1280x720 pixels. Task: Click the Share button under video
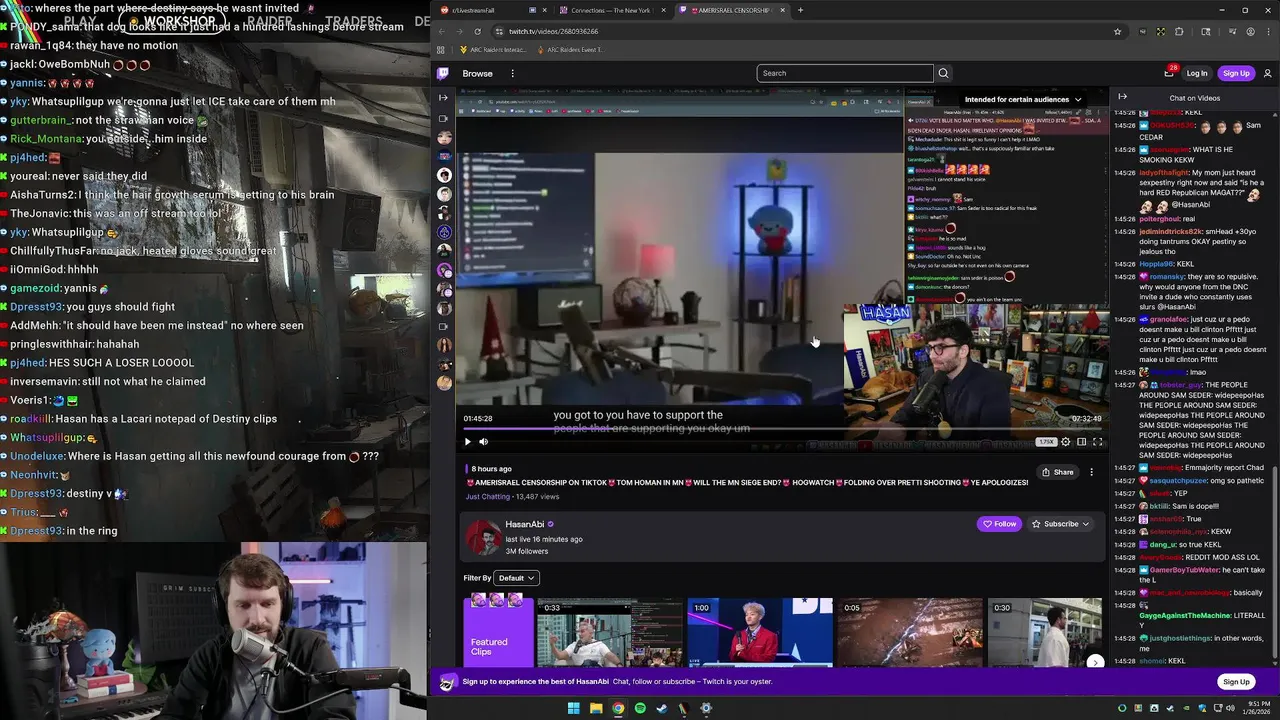pyautogui.click(x=1057, y=472)
